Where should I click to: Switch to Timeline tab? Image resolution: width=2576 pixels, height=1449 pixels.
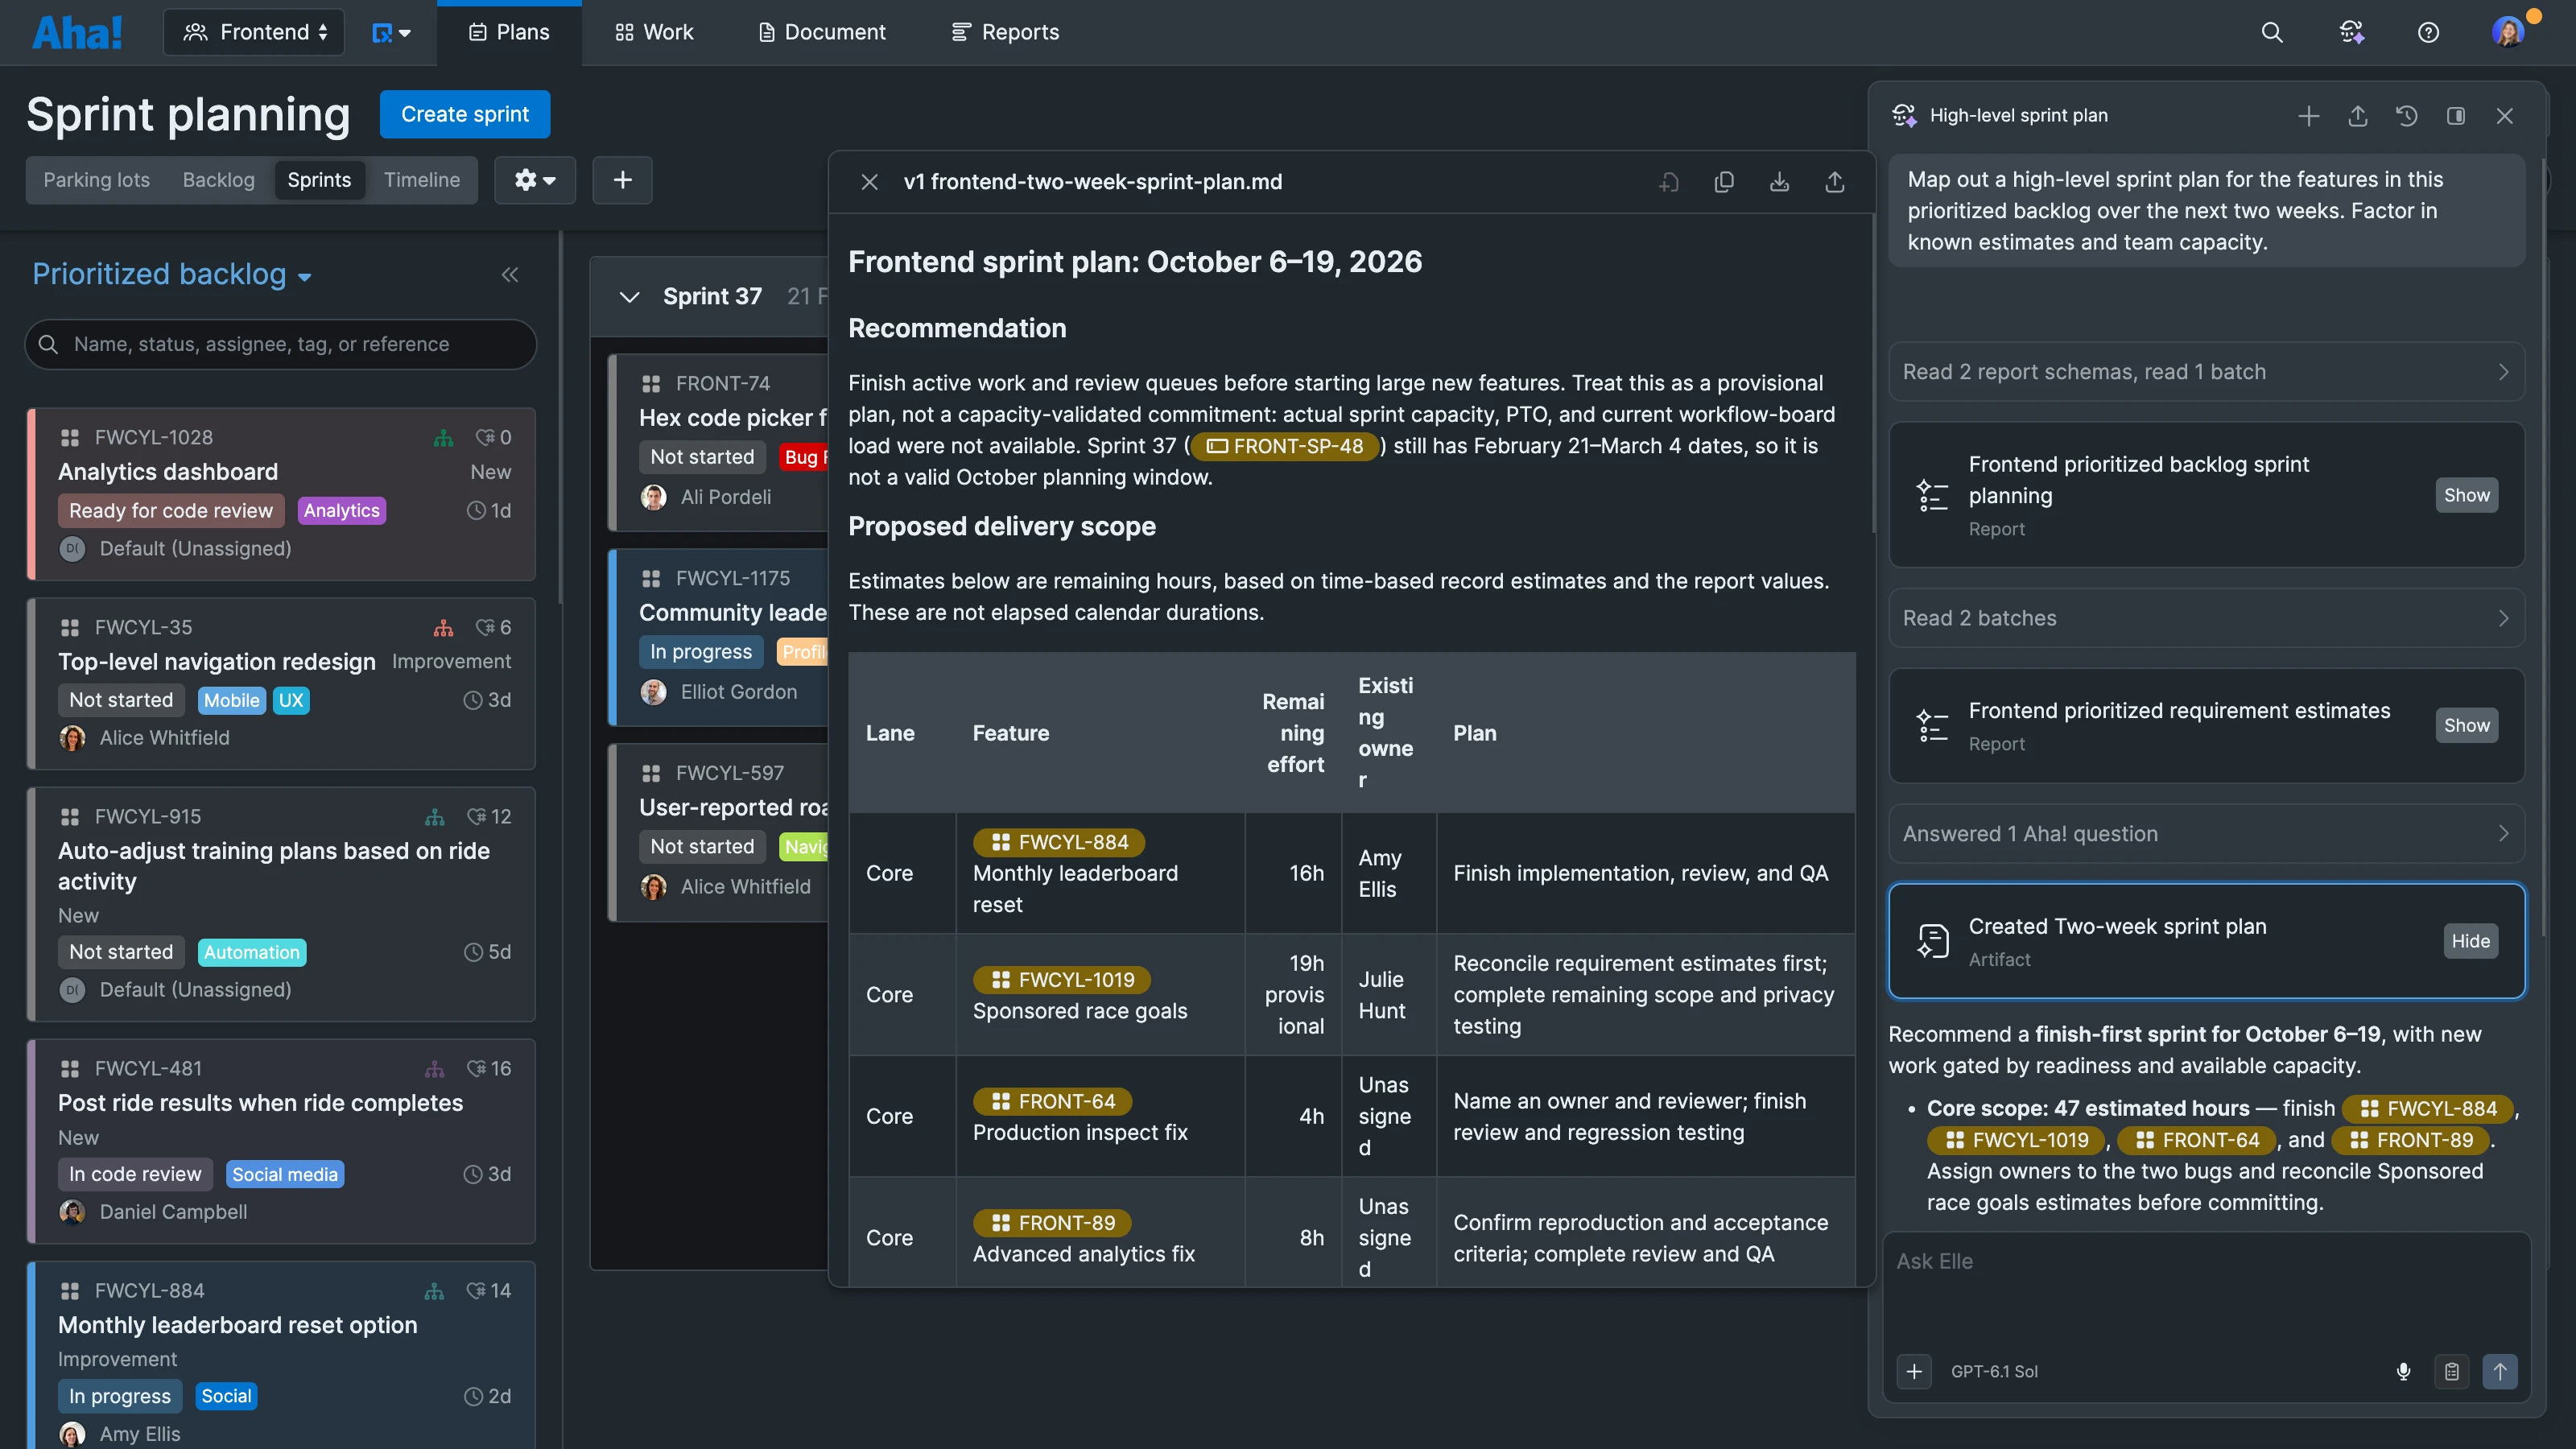point(422,180)
